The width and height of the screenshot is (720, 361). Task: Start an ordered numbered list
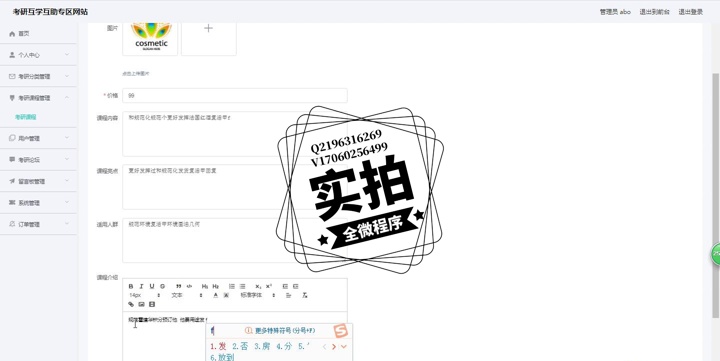pos(232,286)
